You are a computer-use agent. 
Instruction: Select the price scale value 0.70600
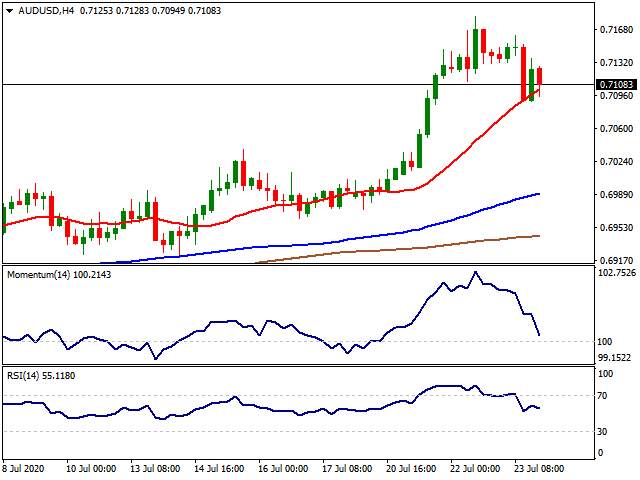point(616,129)
